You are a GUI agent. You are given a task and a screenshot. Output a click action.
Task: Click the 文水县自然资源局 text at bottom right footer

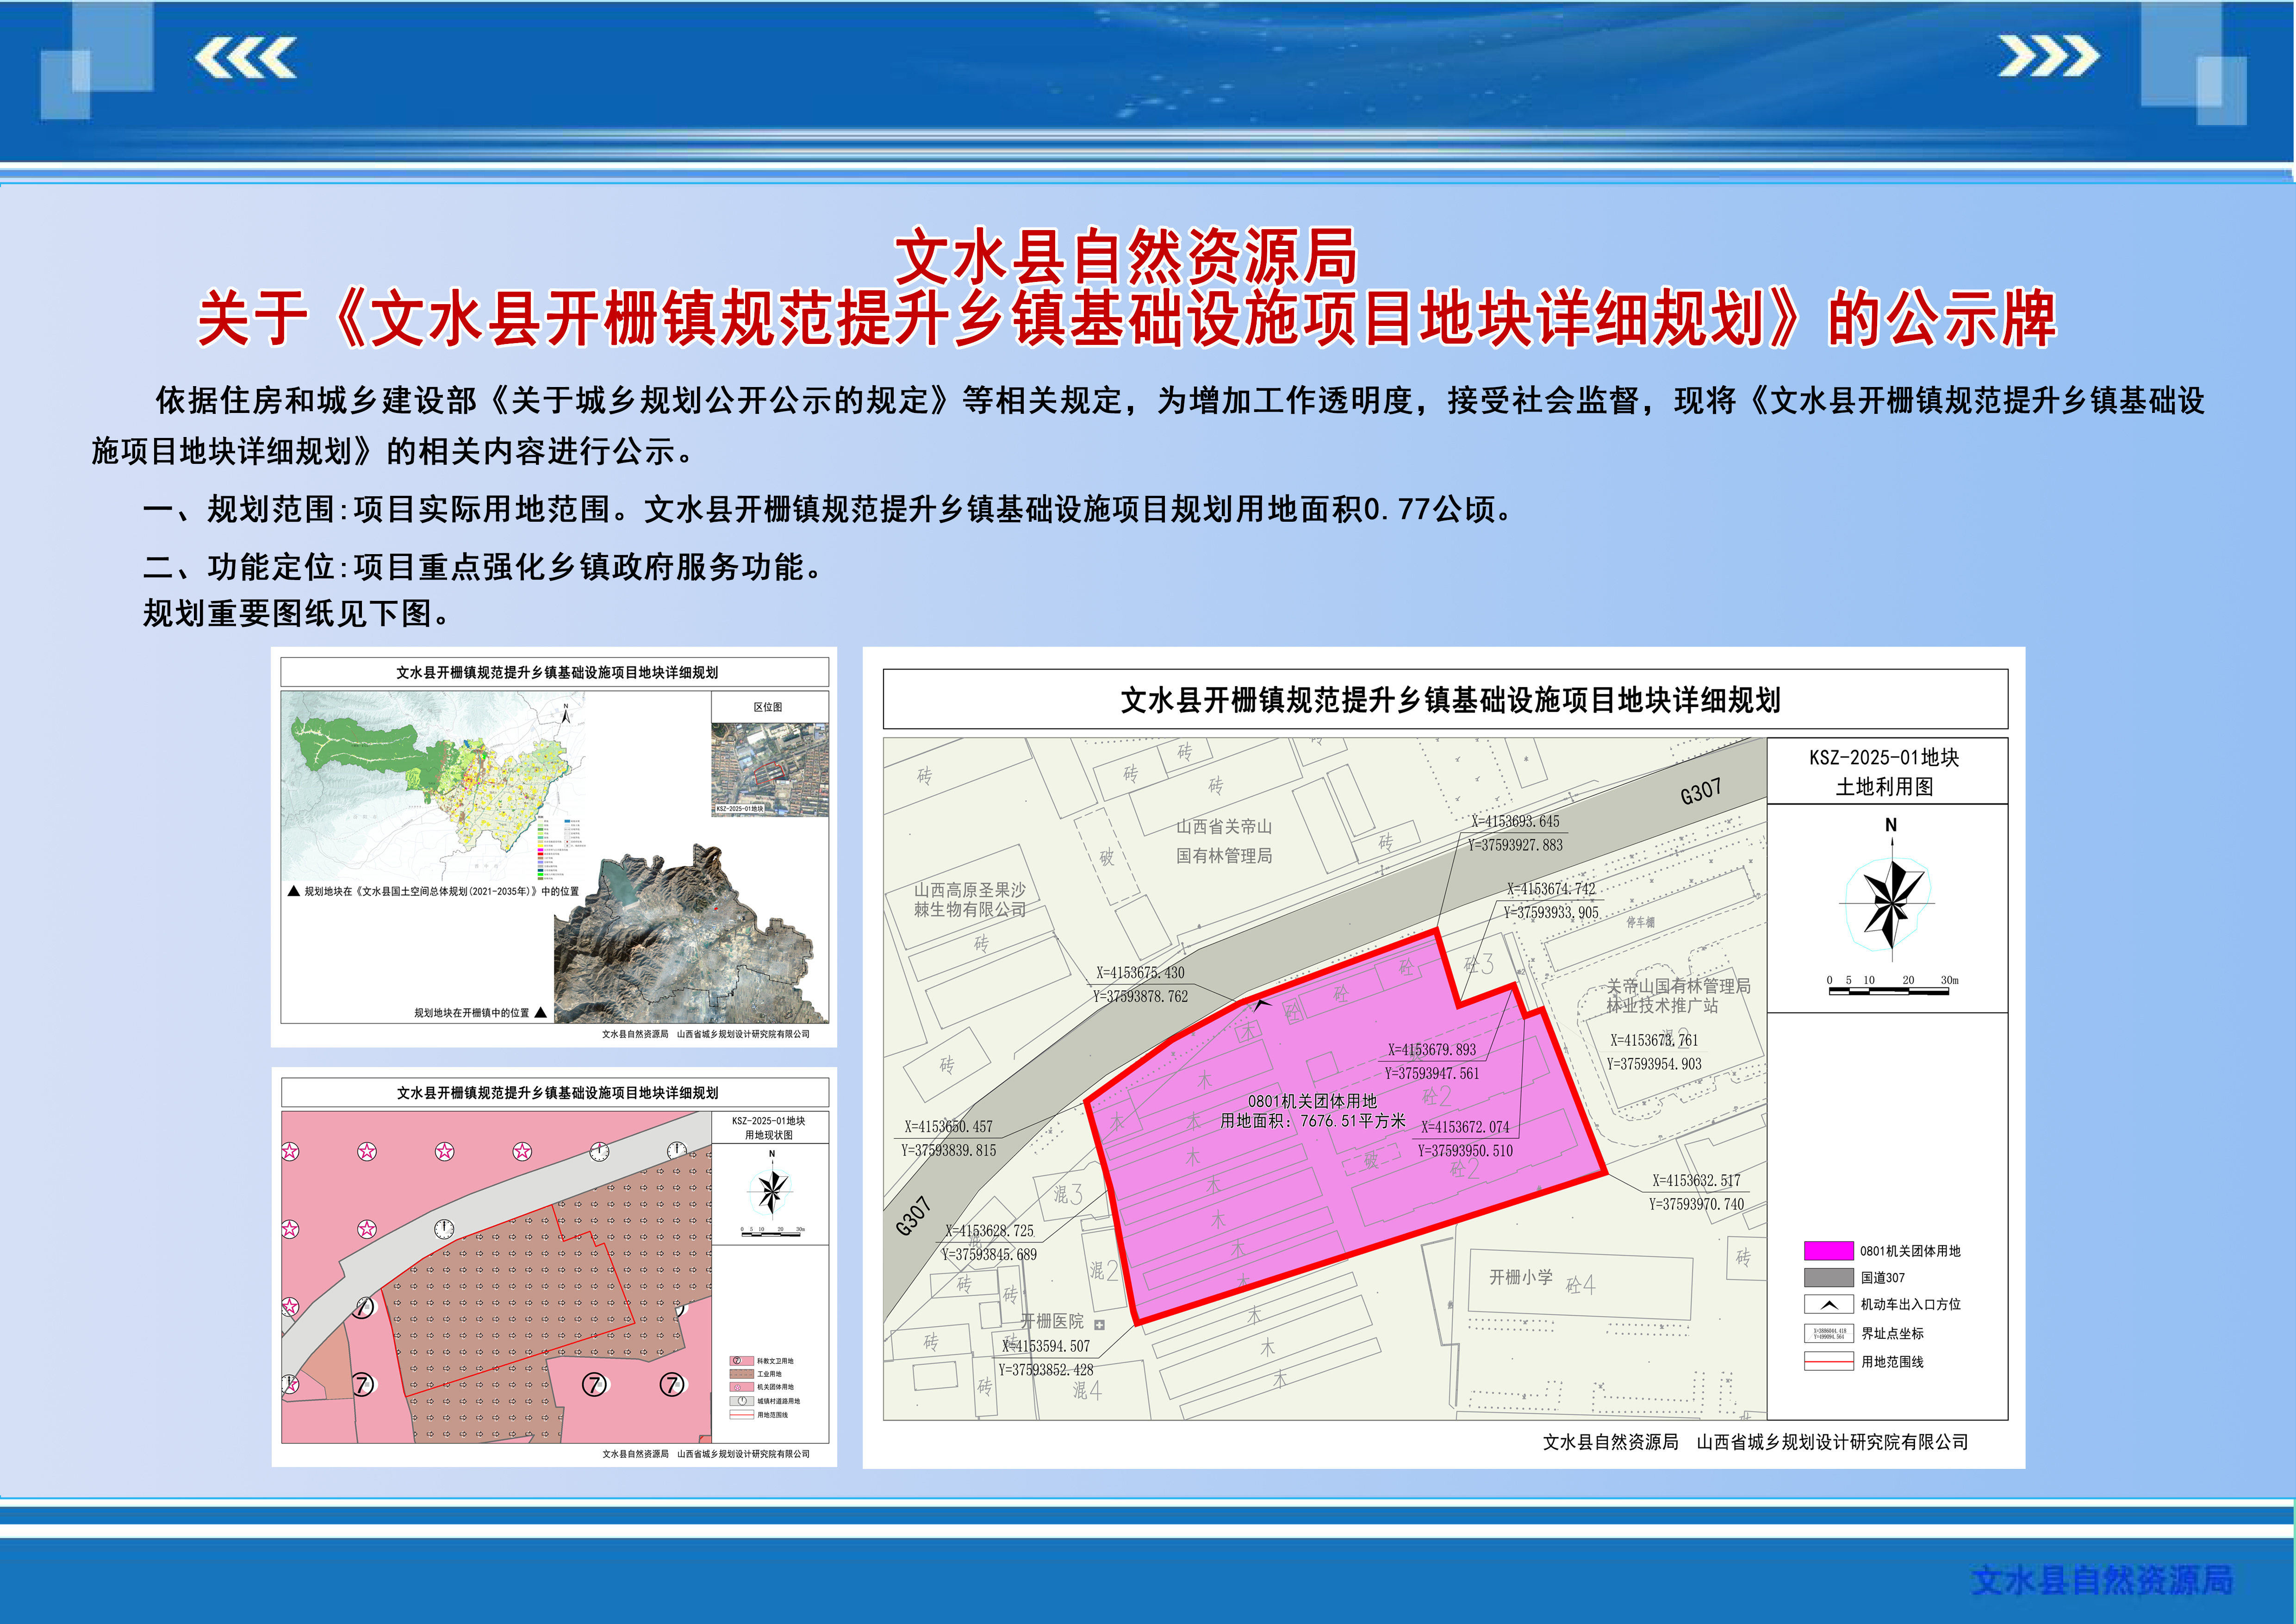pos(2102,1580)
